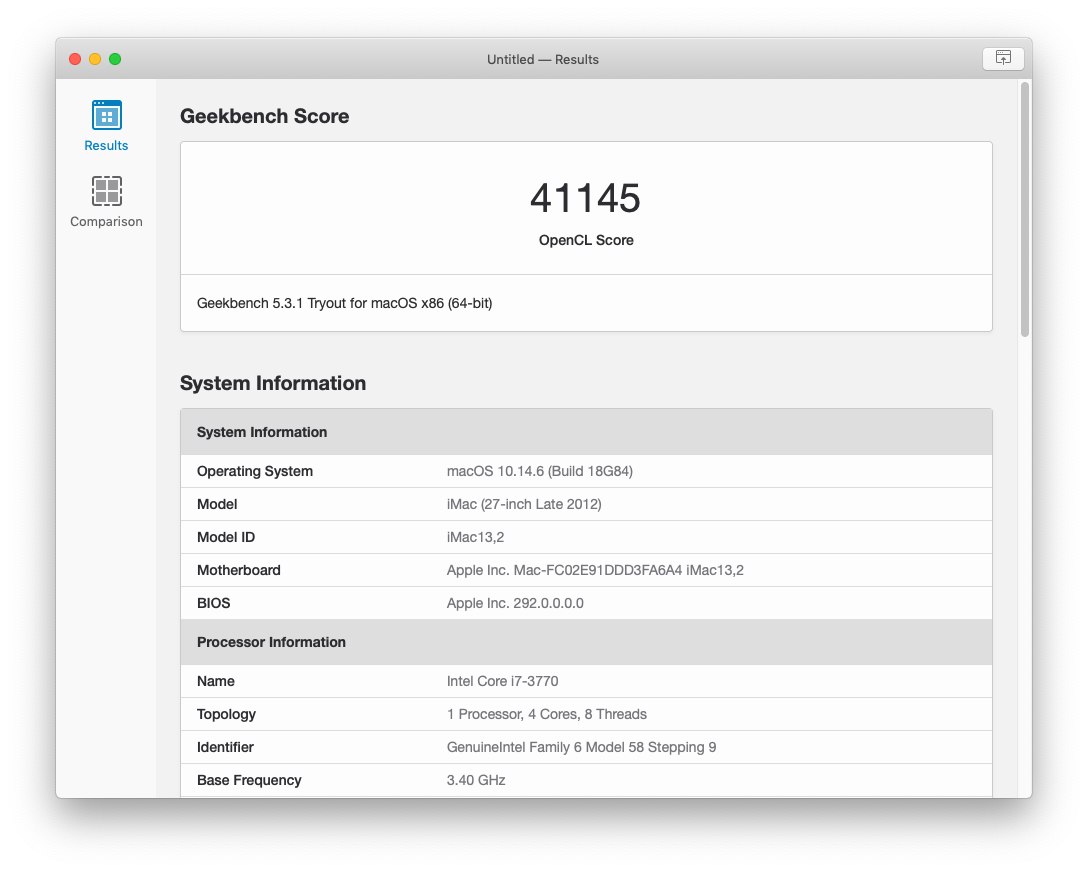Viewport: 1088px width, 872px height.
Task: Minimize the window with yellow button
Action: tap(95, 59)
